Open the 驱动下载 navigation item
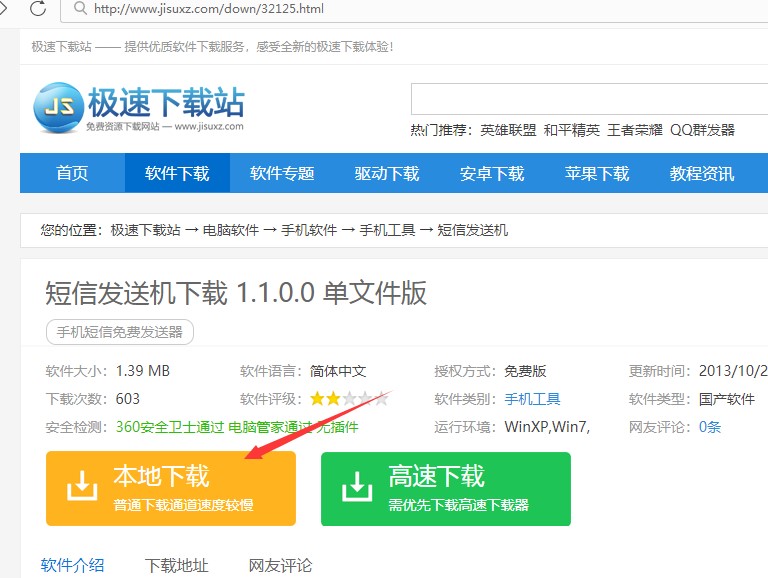Viewport: 768px width, 578px height. pyautogui.click(x=387, y=173)
